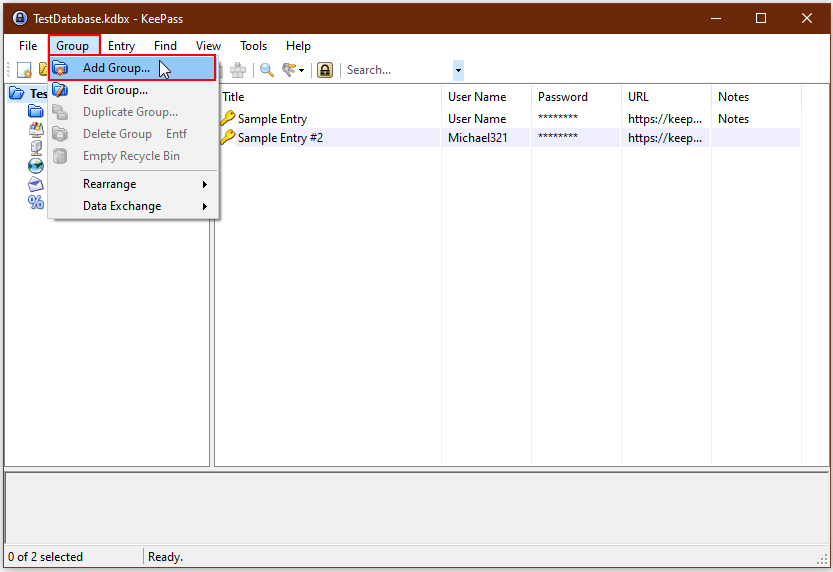833x572 pixels.
Task: Choose Add Group... from the Group menu
Action: click(x=132, y=68)
